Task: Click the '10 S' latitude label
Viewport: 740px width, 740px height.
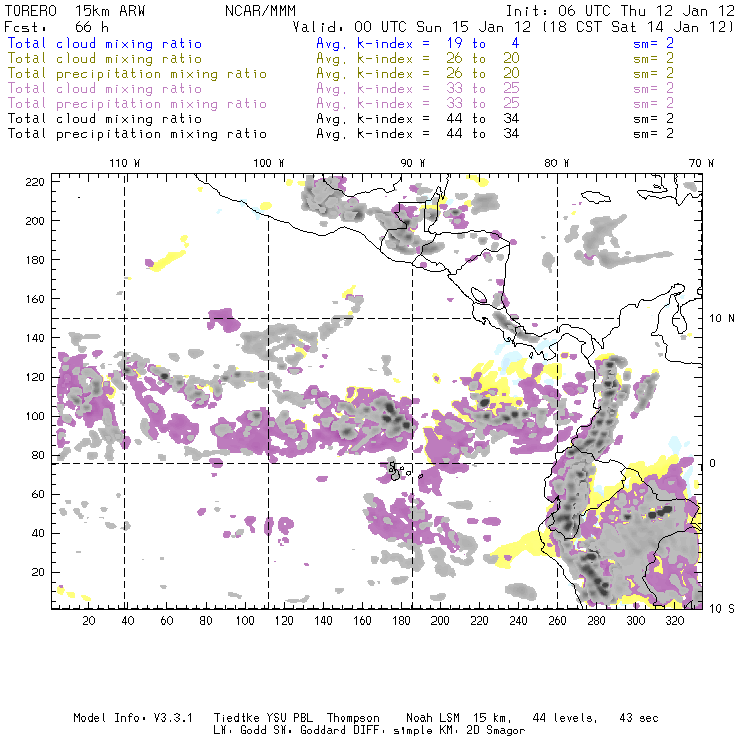Action: pyautogui.click(x=722, y=609)
